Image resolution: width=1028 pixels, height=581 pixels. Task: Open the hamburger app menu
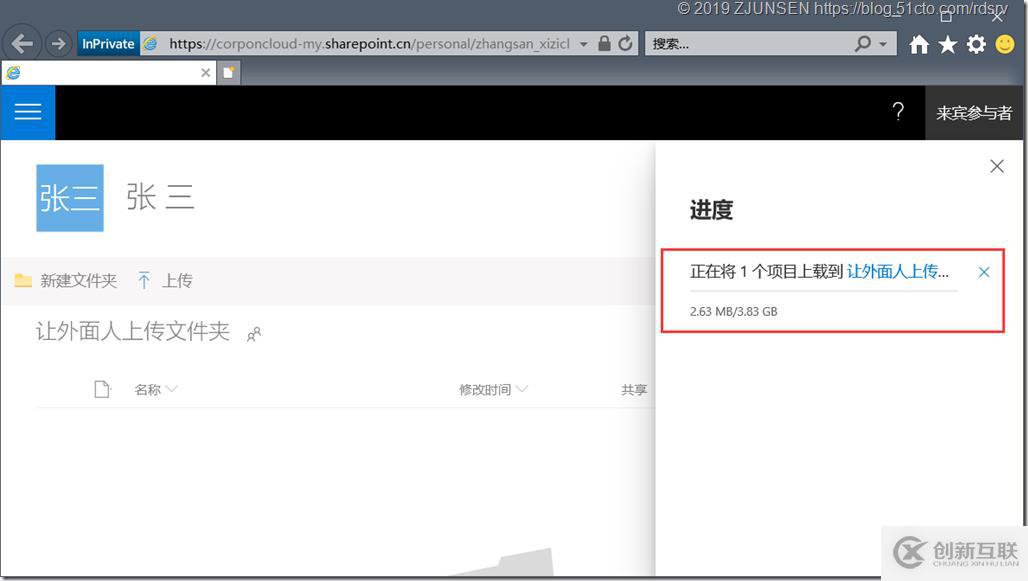click(x=28, y=112)
